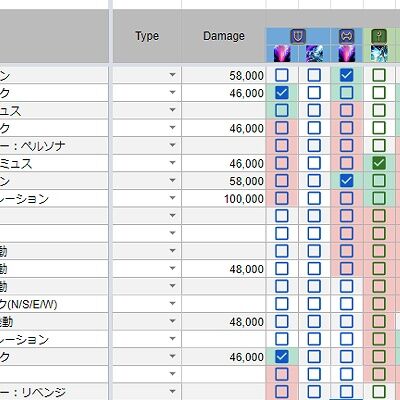Select the リベンジ name cell
Screen dimensions: 400x400
[54, 392]
